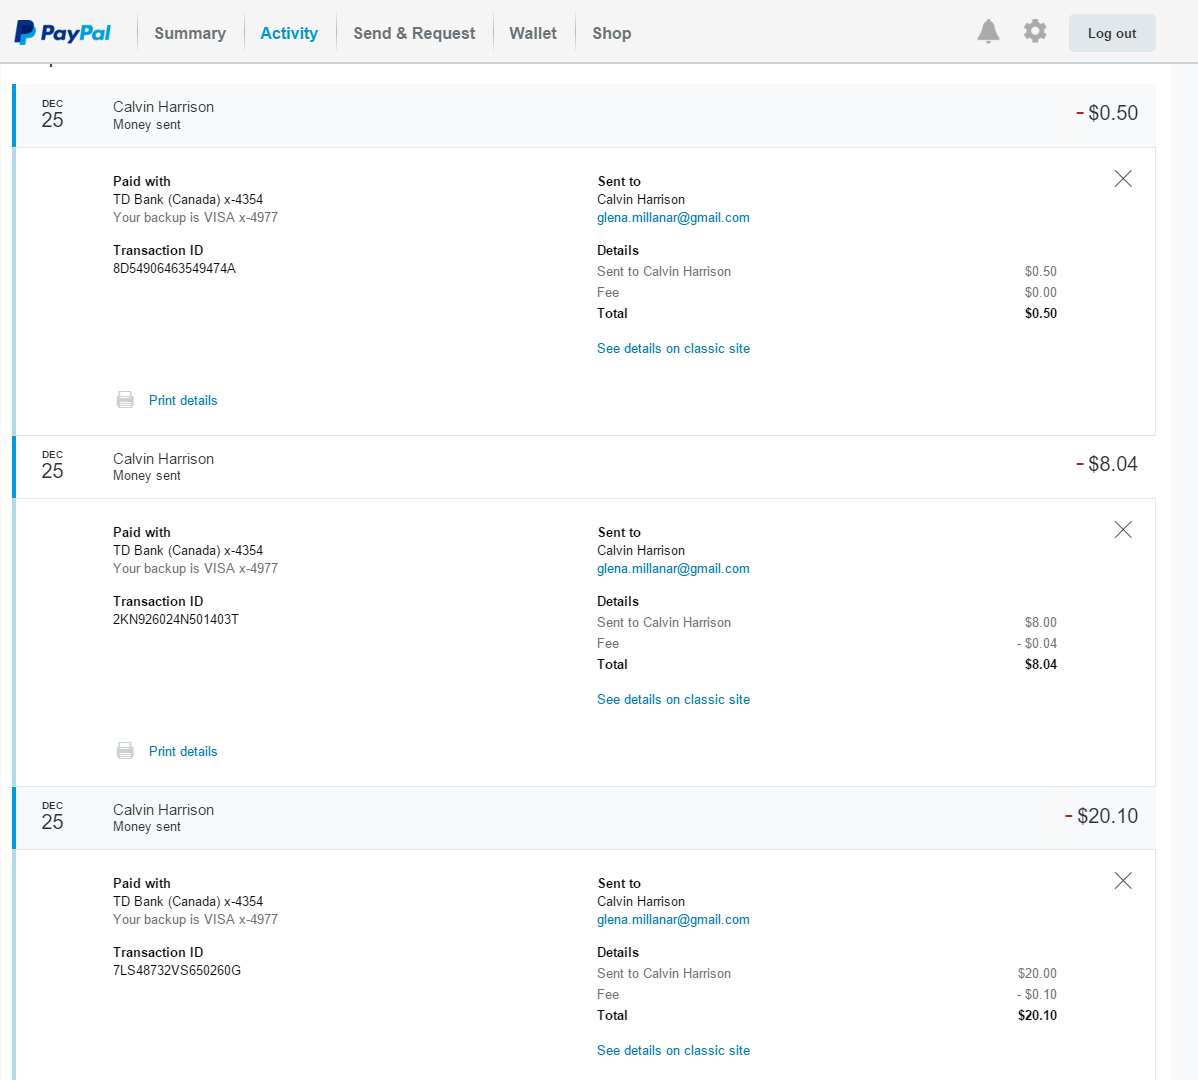The height and width of the screenshot is (1080, 1198).
Task: See classic site details for $0.50 payment
Action: 673,348
